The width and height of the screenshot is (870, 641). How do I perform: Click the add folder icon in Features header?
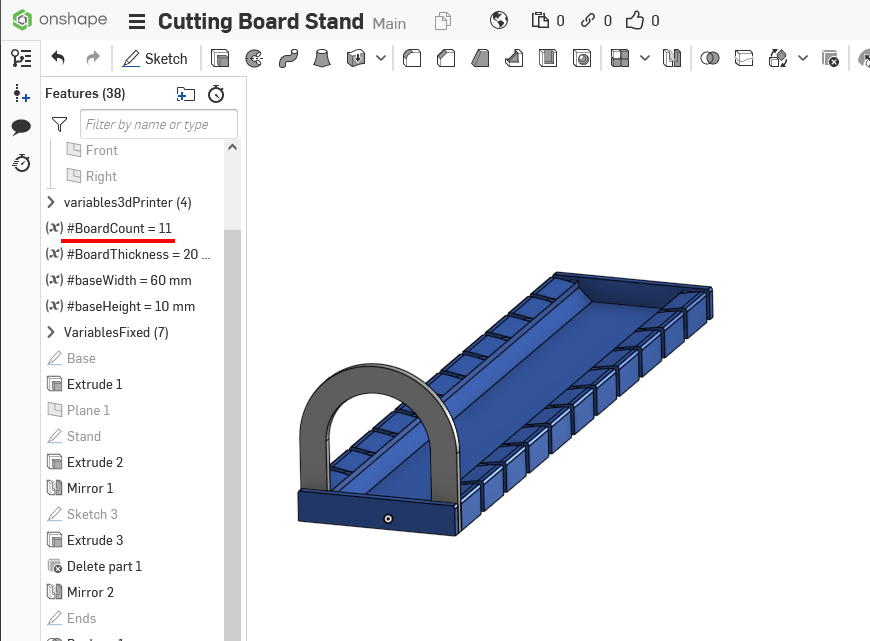coord(185,94)
